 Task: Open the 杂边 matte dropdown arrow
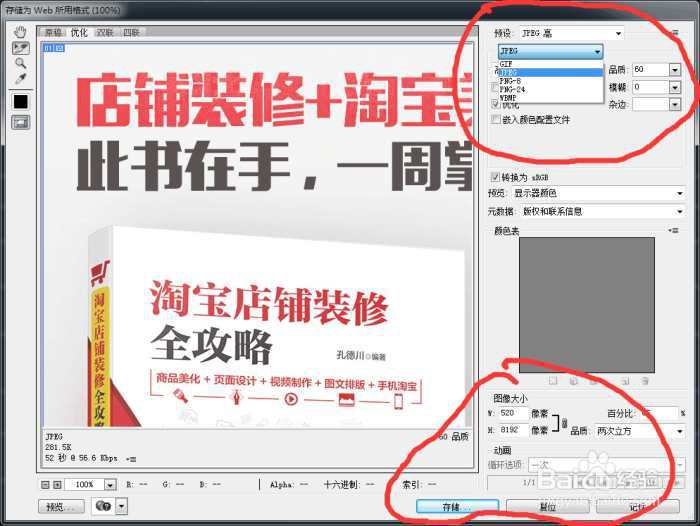click(675, 104)
